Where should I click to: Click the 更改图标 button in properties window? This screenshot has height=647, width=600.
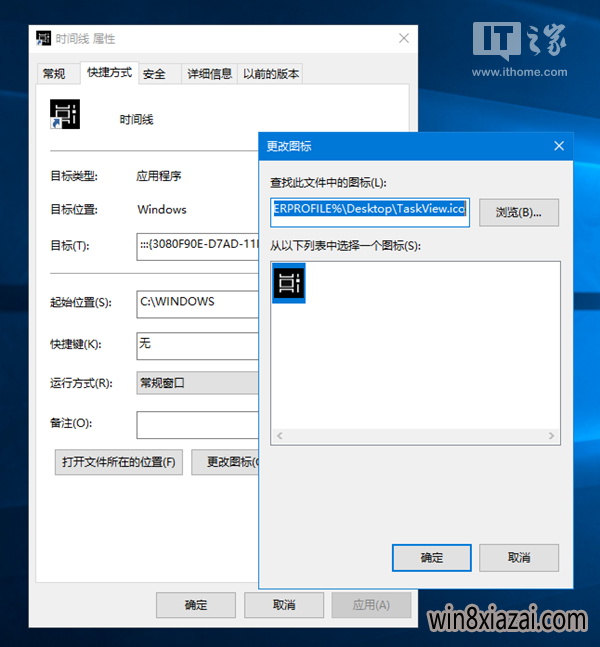coord(225,462)
